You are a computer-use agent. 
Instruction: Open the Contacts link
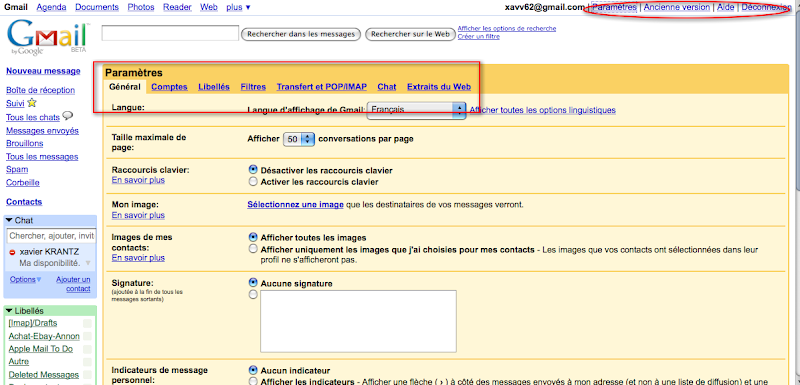(x=24, y=202)
